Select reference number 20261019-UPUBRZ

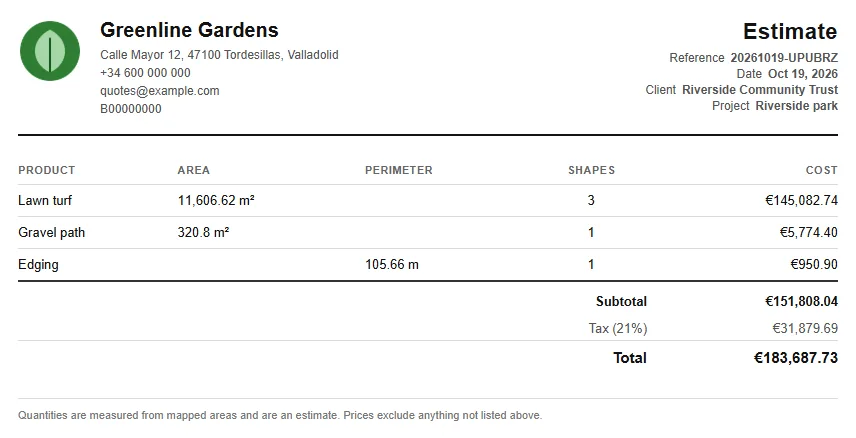(x=784, y=58)
